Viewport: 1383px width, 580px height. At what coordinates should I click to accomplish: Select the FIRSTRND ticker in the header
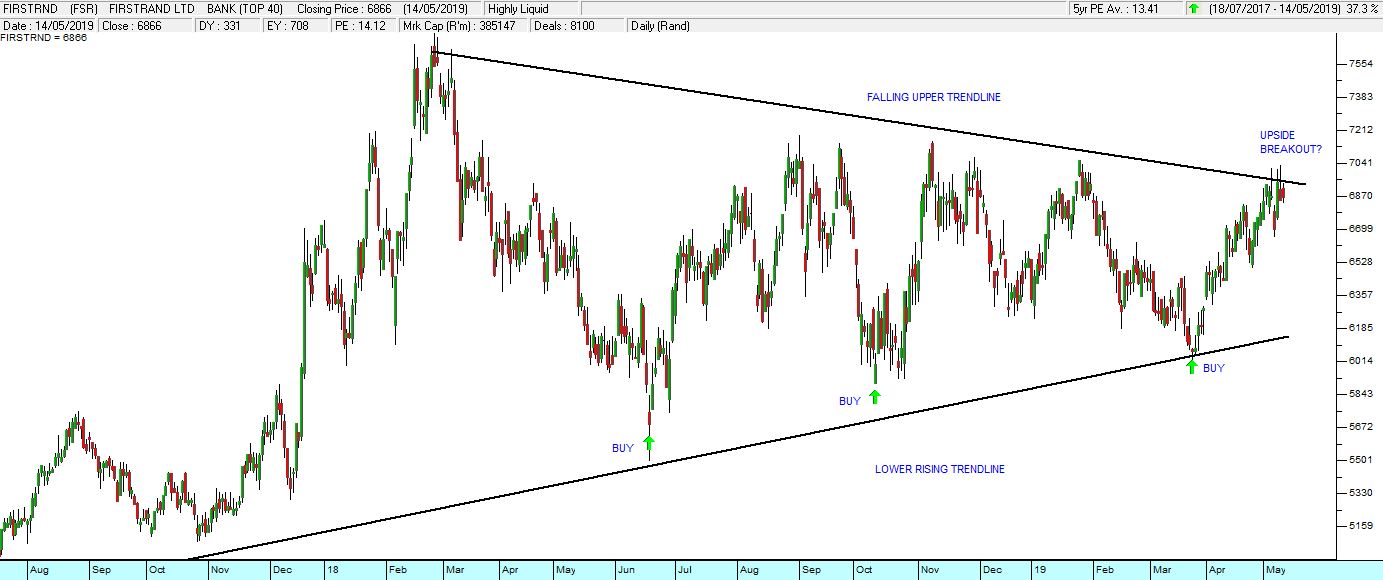pyautogui.click(x=30, y=9)
